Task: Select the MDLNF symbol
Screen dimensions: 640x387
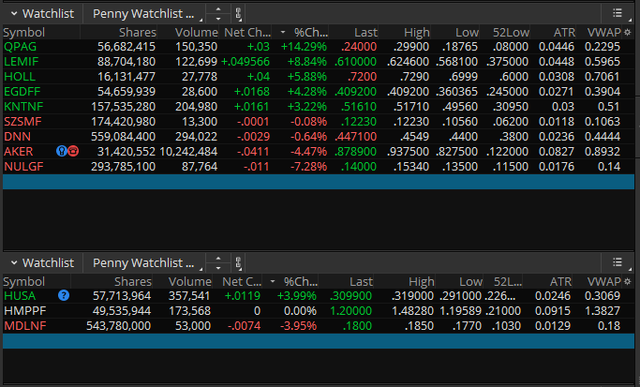Action: coord(25,326)
